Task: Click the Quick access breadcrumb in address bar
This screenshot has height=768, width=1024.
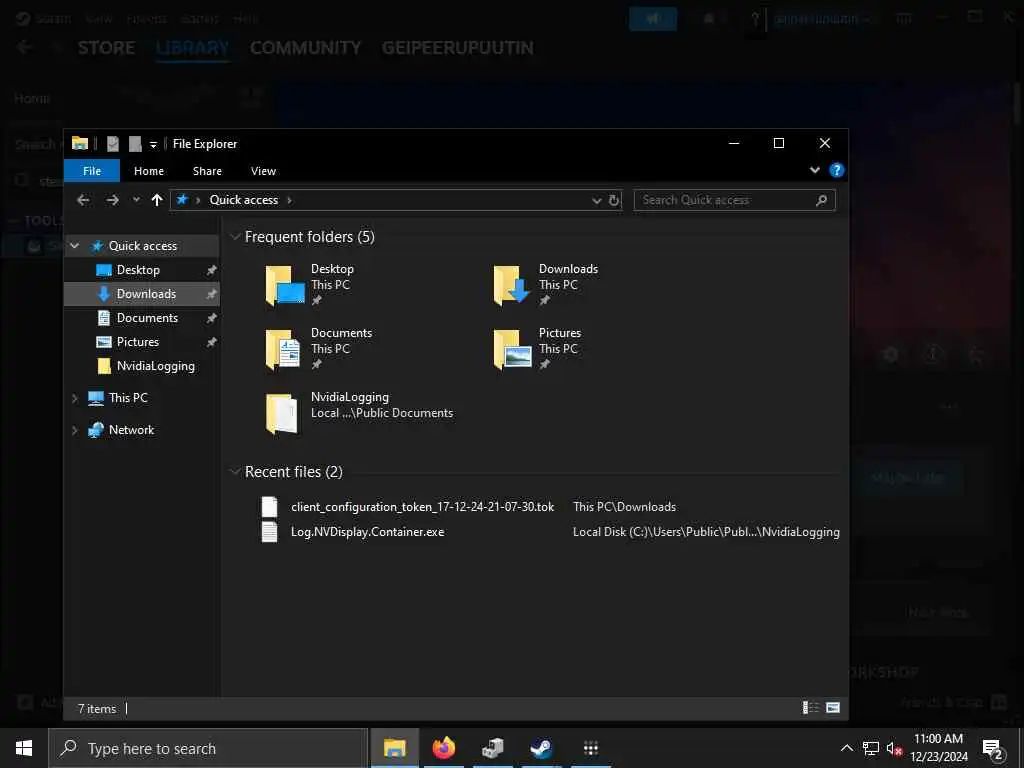Action: [x=244, y=200]
